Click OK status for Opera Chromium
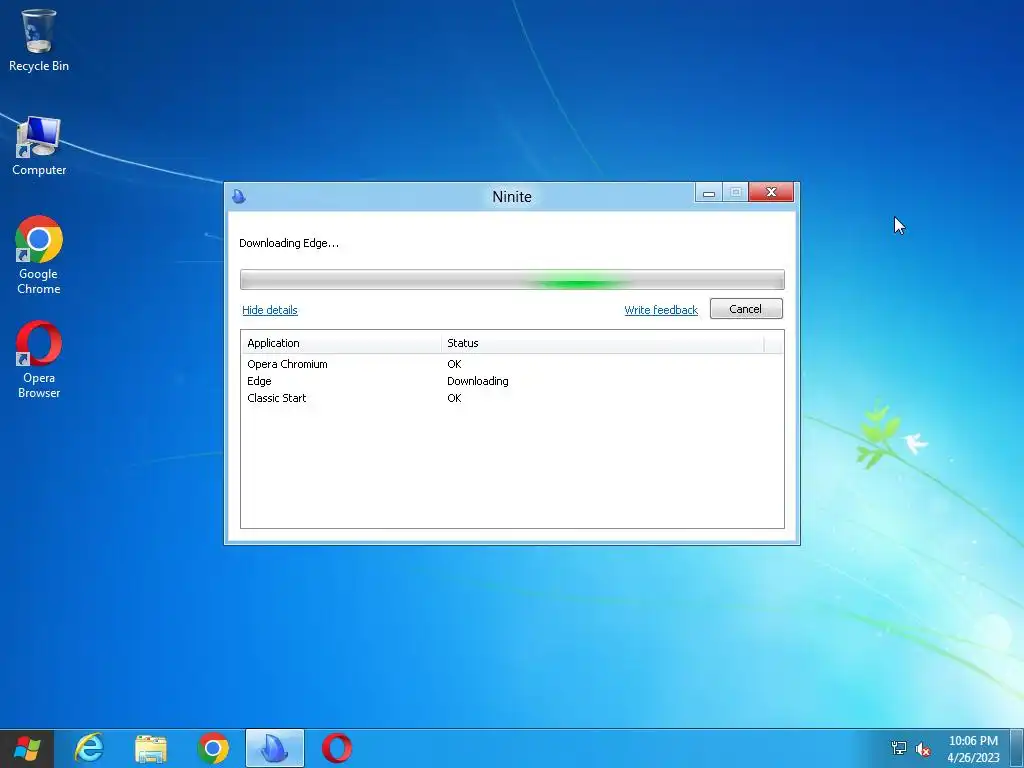Viewport: 1024px width, 768px height. (x=454, y=364)
